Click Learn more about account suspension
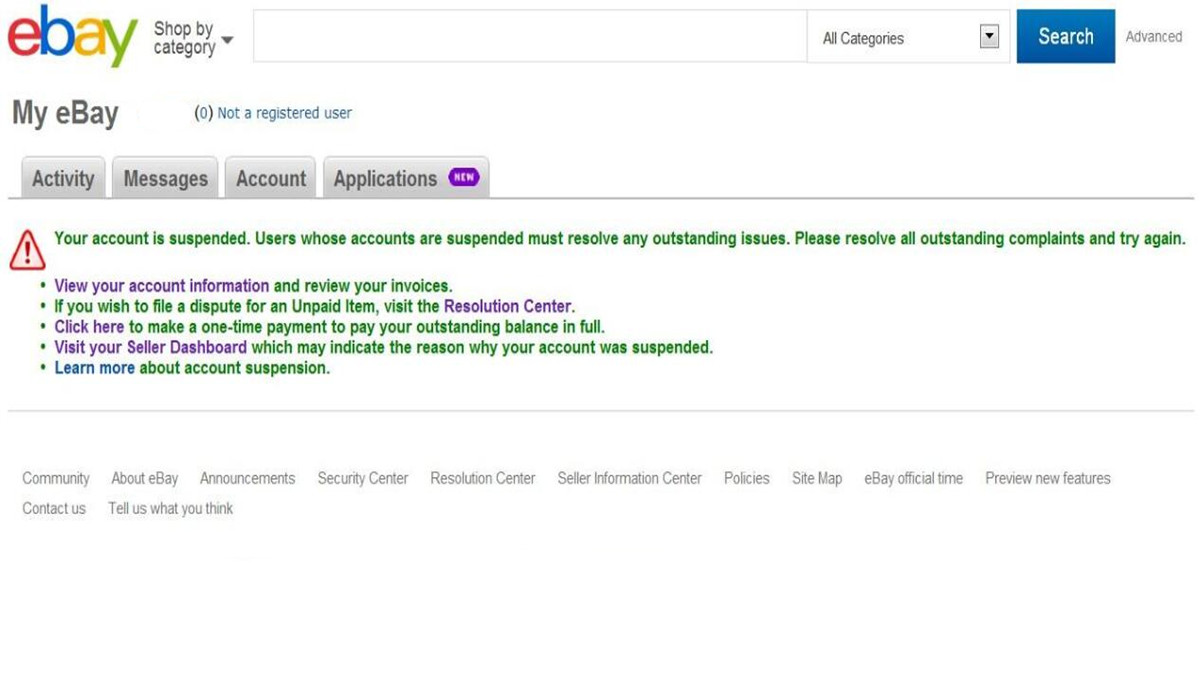Screen dimensions: 1200x700 pos(94,368)
